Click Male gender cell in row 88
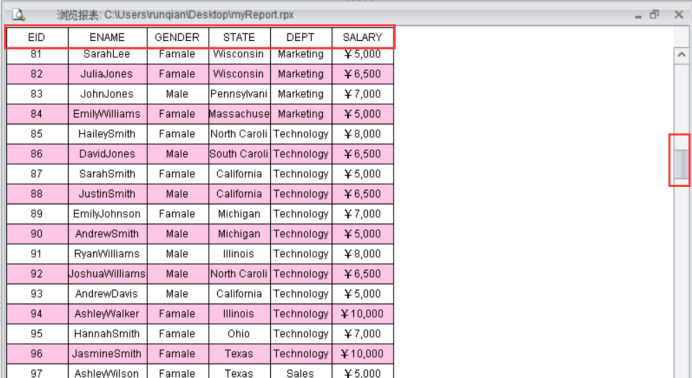Viewport: 692px width, 378px height. pyautogui.click(x=178, y=194)
